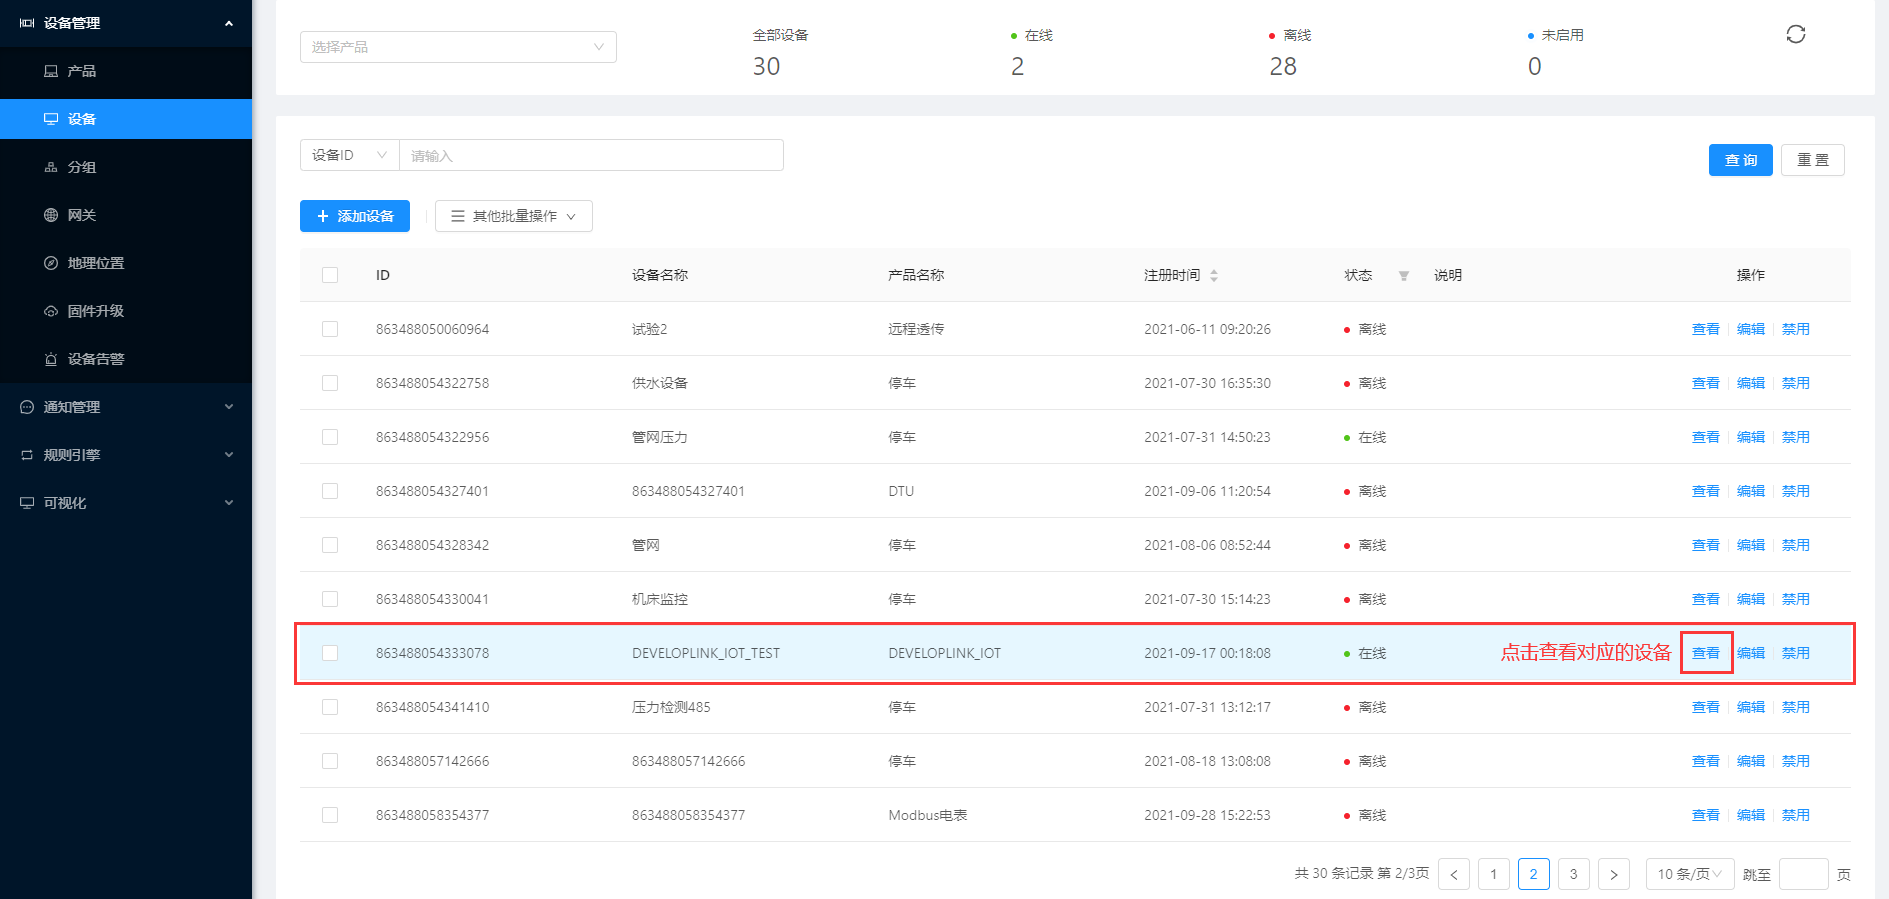1889x899 pixels.
Task: Open the 设备ID search type dropdown
Action: coord(349,155)
